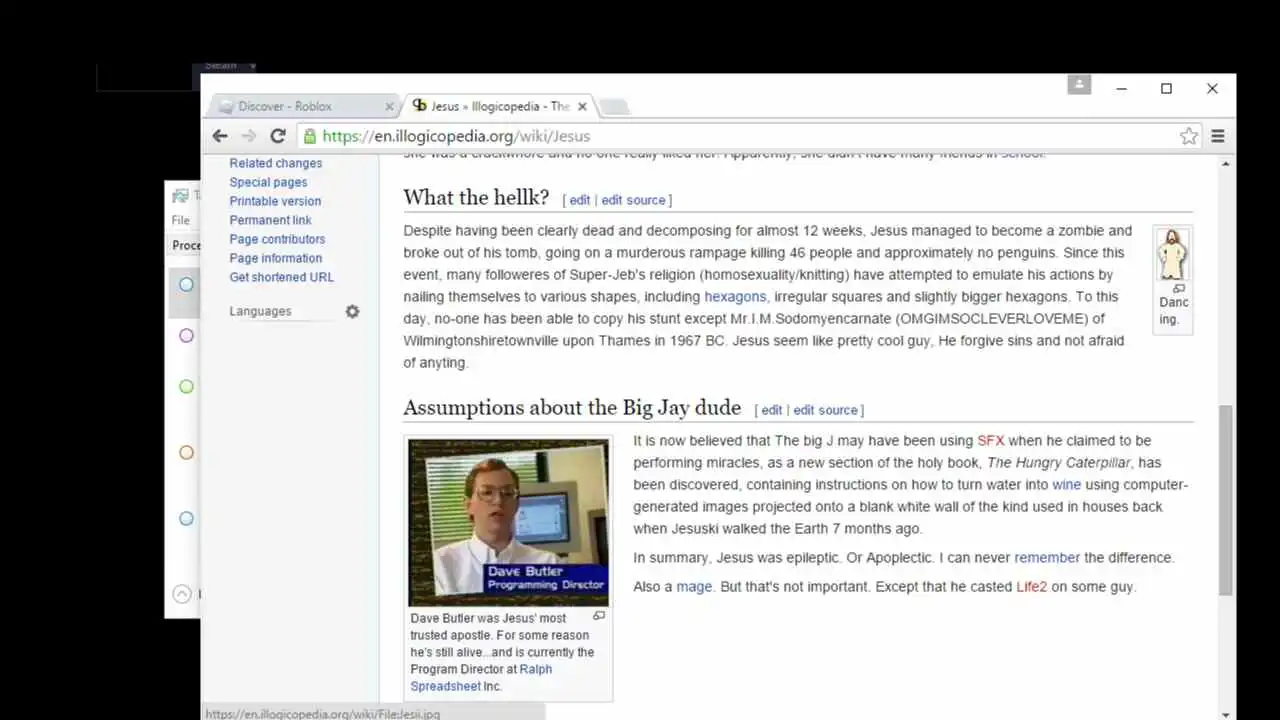The height and width of the screenshot is (720, 1280).
Task: Open Page contributors link
Action: pyautogui.click(x=277, y=239)
